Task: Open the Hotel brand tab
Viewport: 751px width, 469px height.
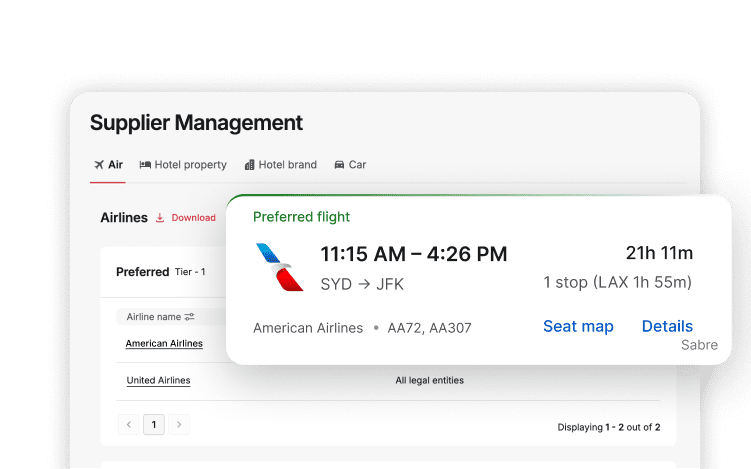Action: 287,165
